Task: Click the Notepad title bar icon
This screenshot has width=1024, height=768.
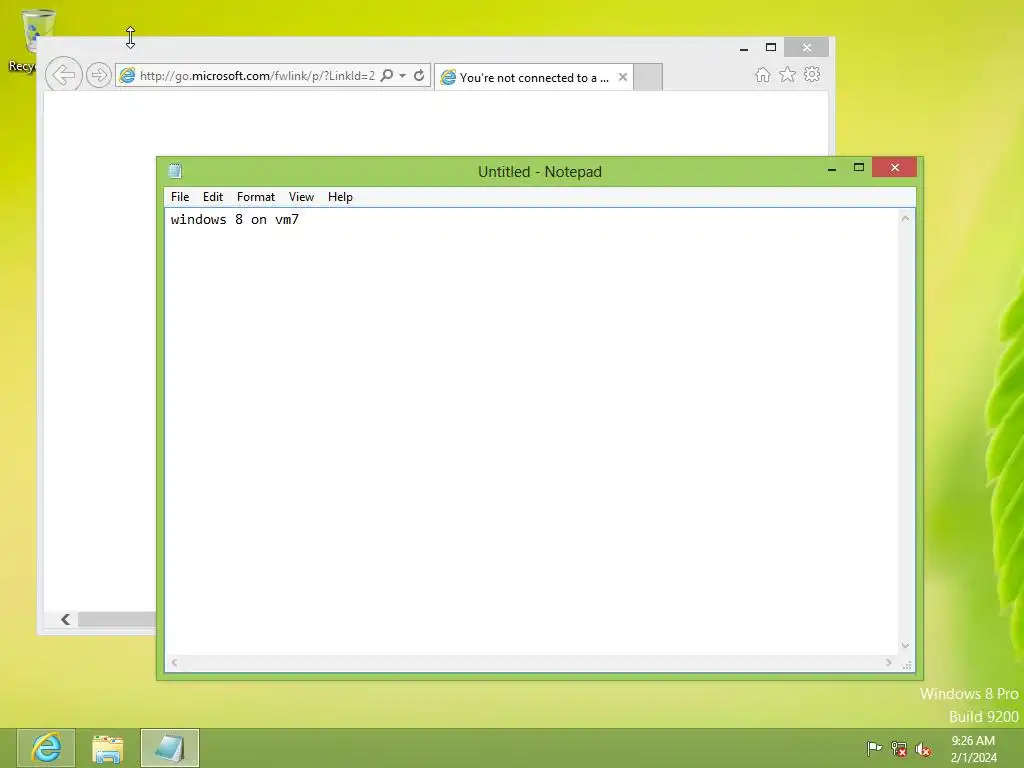Action: [175, 171]
